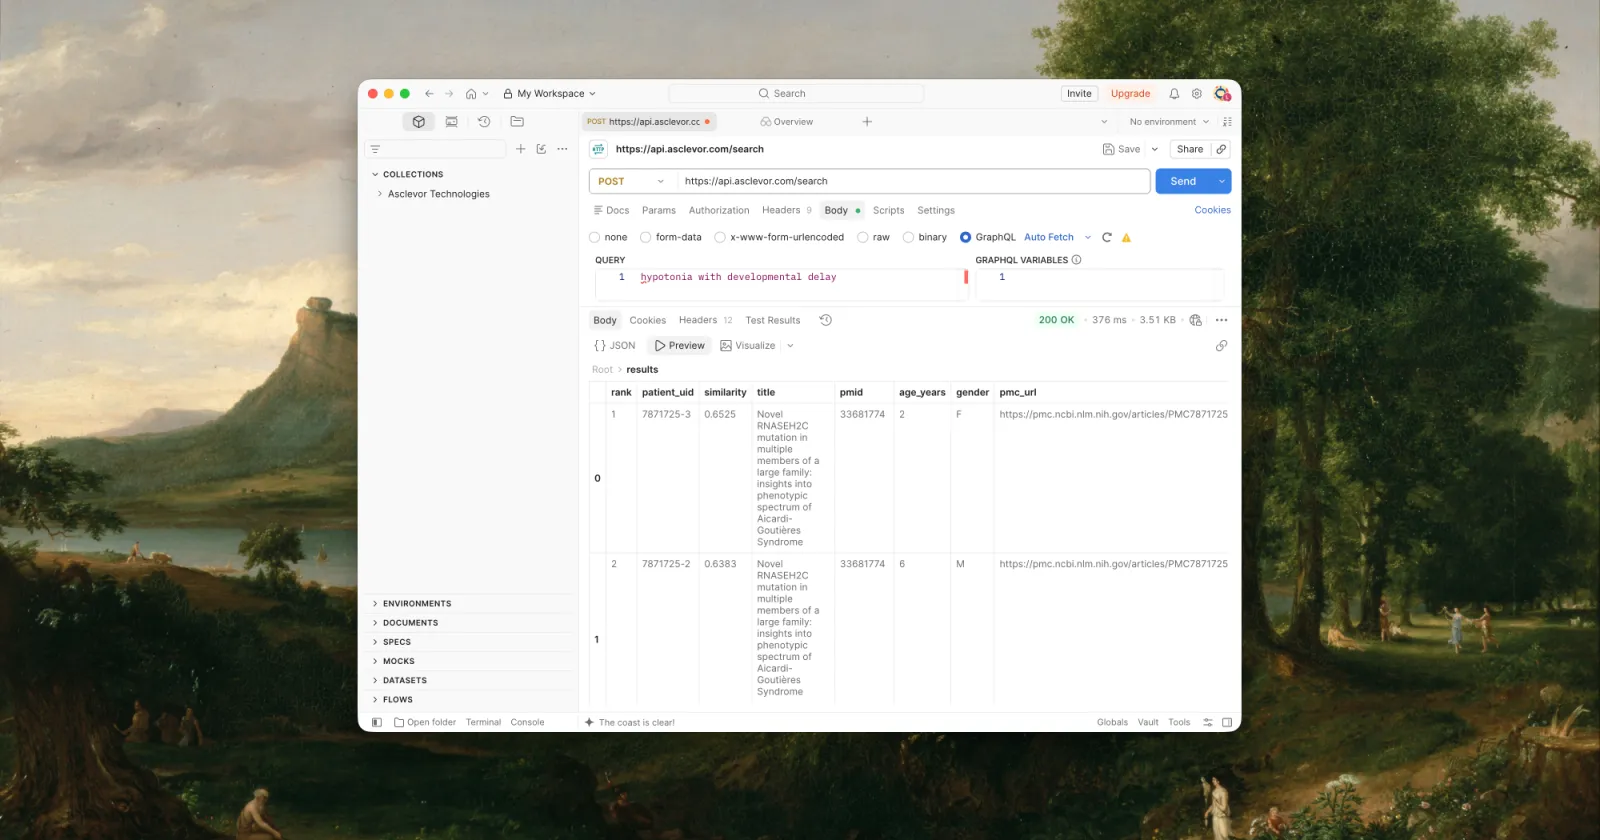Open environment quick look icon
Viewport: 1600px width, 840px height.
pos(1227,122)
